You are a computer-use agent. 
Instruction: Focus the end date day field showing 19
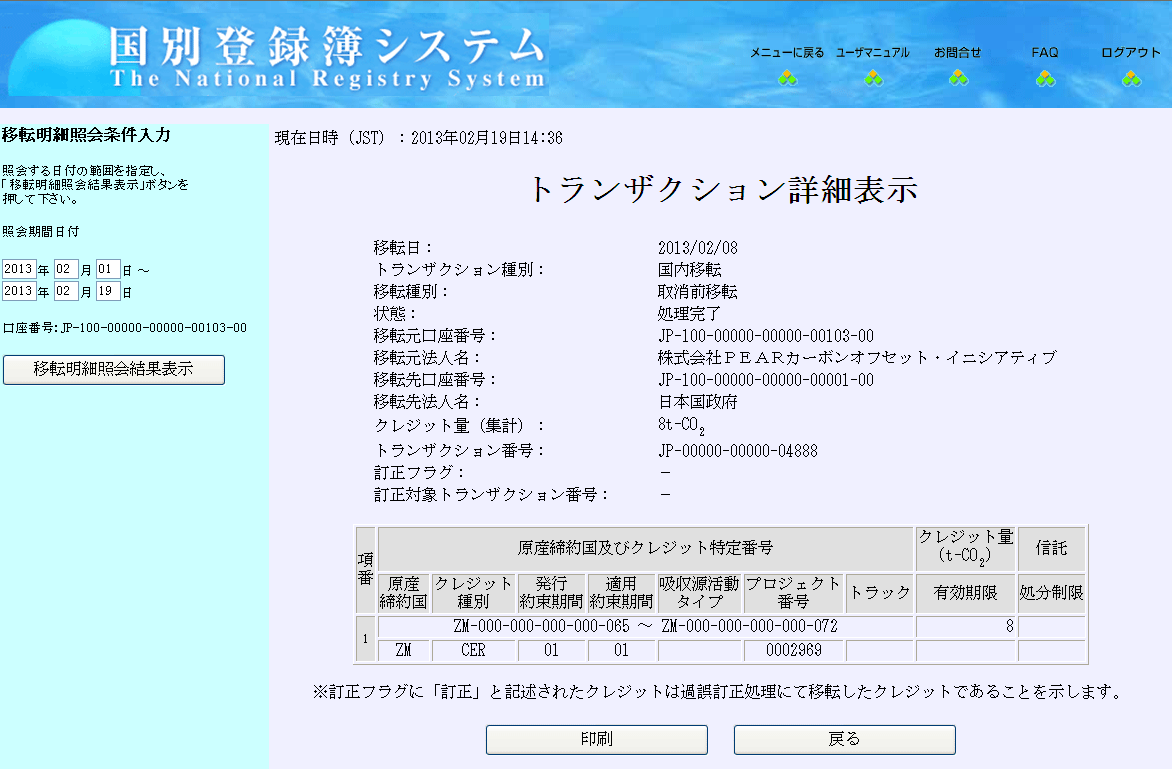(x=108, y=291)
